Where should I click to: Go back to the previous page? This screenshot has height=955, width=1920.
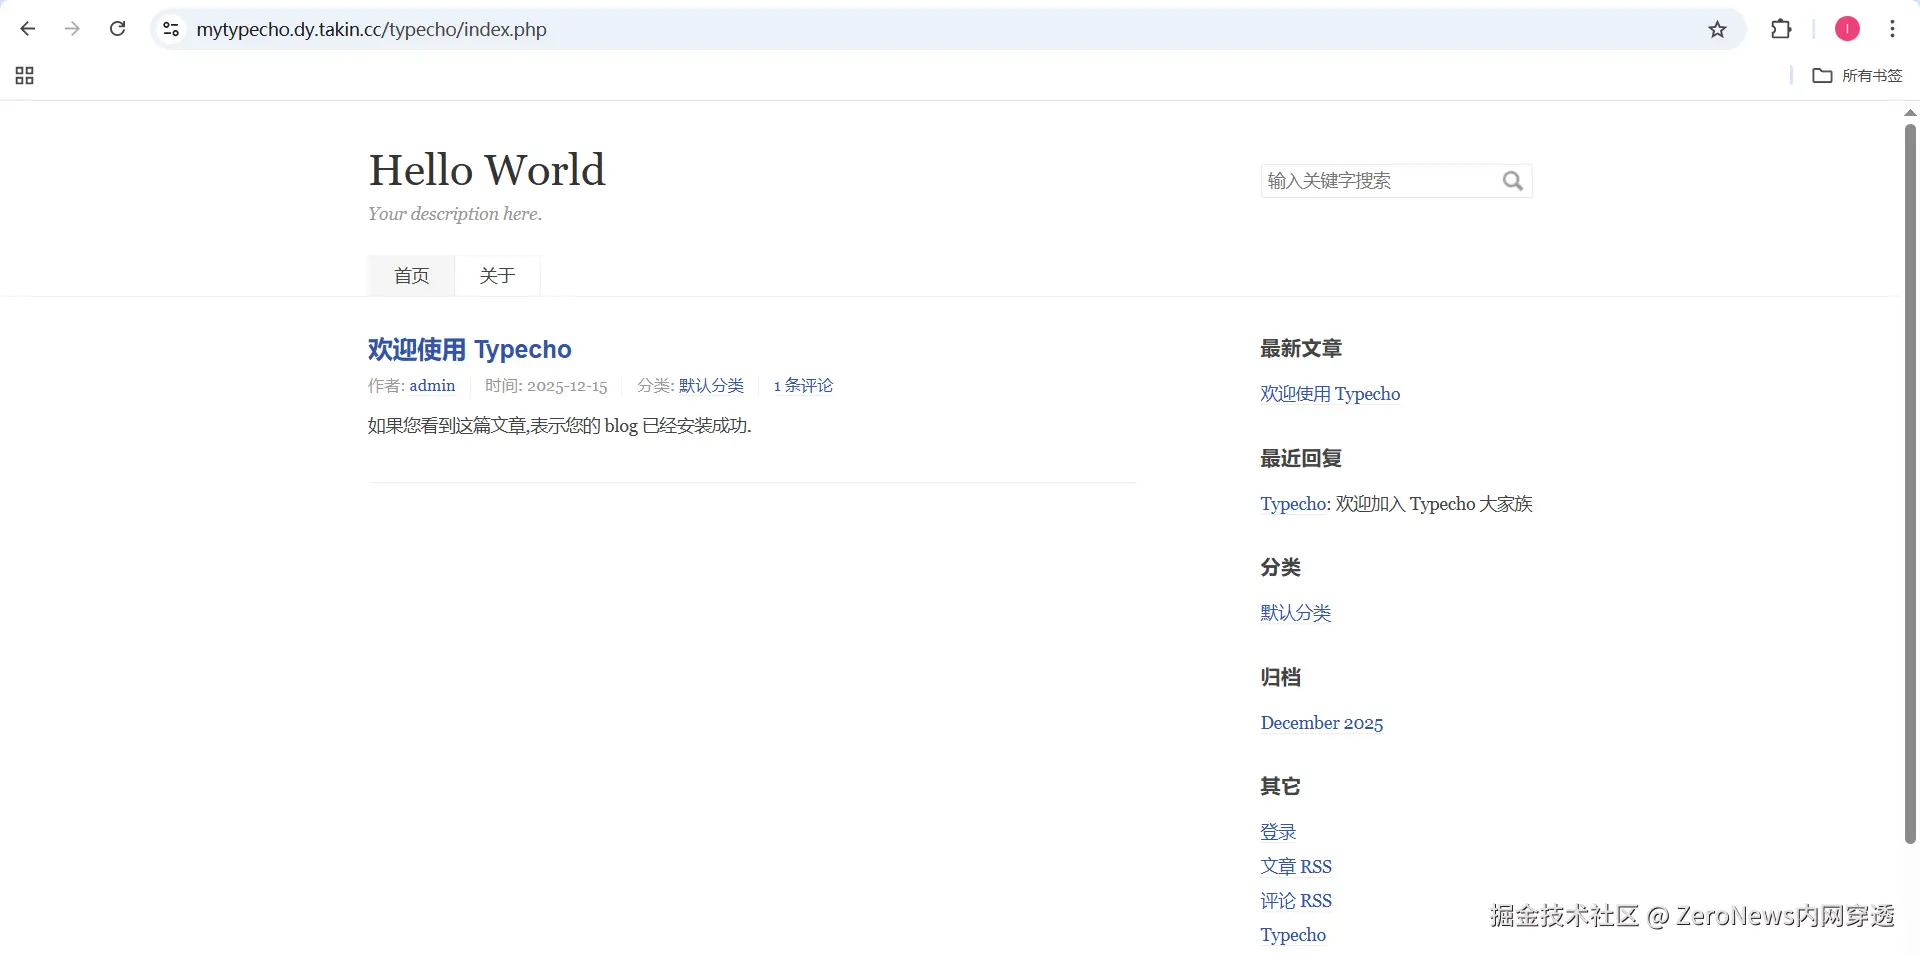point(28,29)
